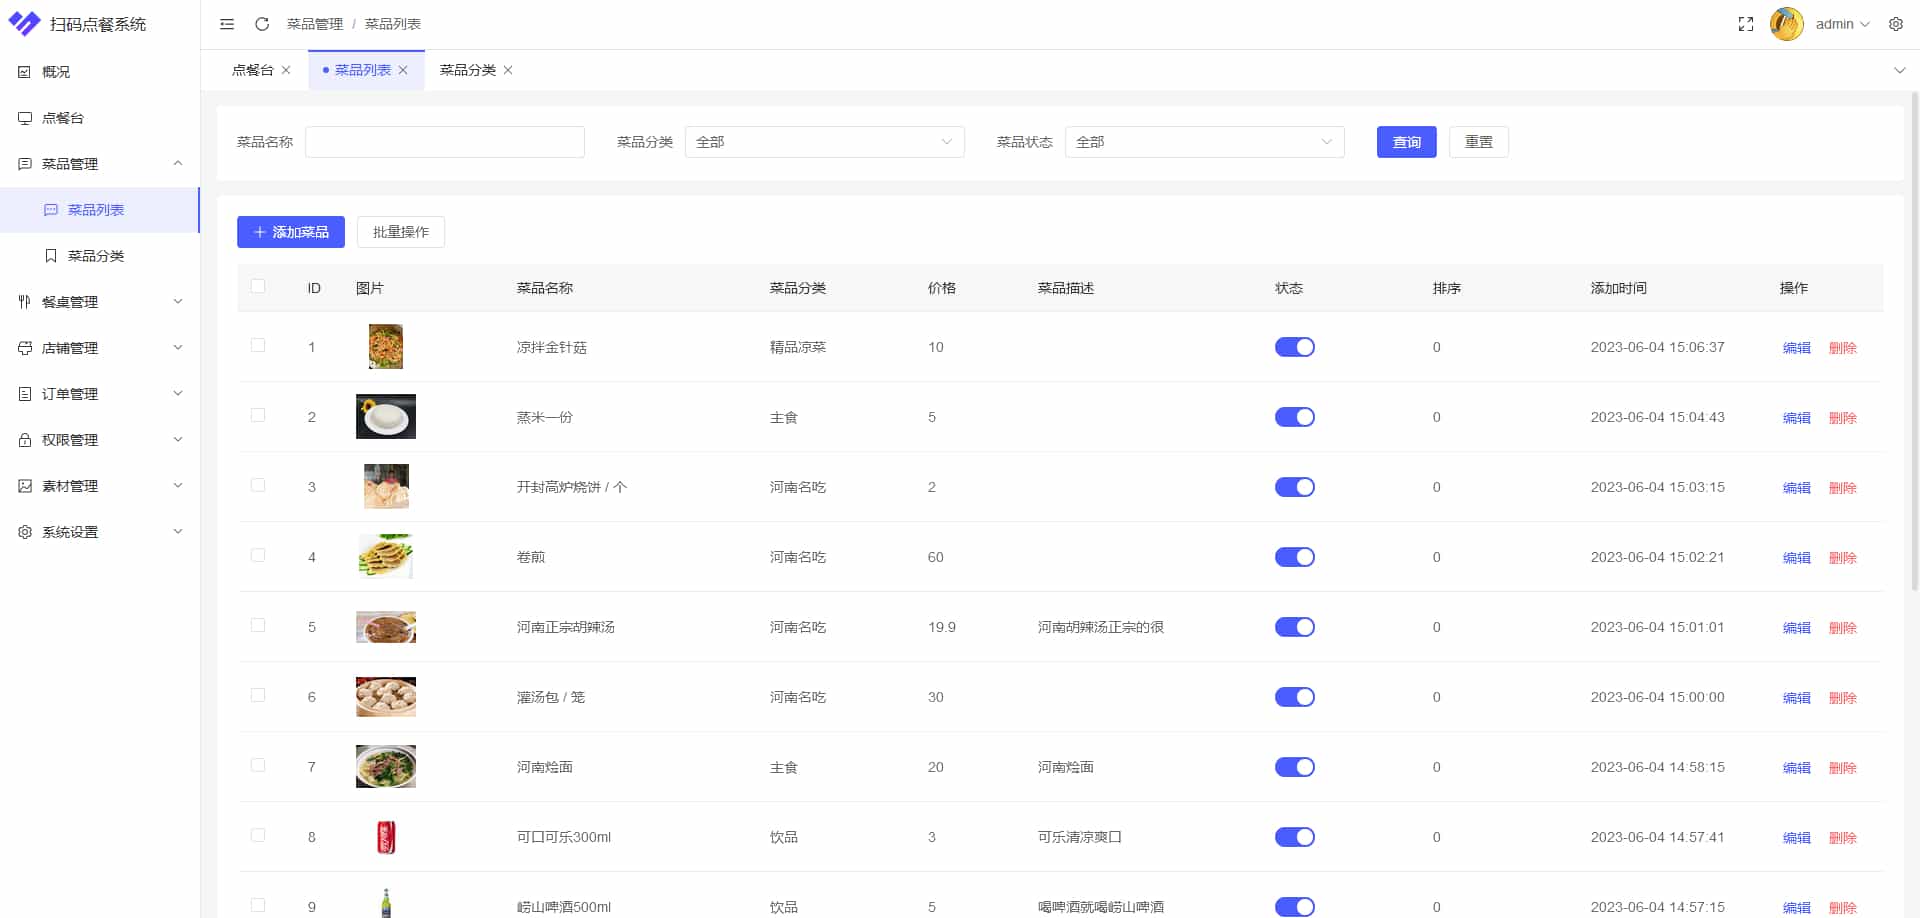The image size is (1920, 918).
Task: Click the 查询 search button
Action: [1406, 142]
